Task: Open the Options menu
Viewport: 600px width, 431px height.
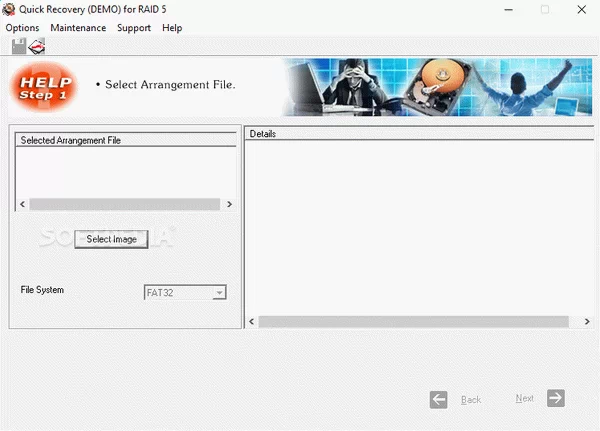Action: click(22, 28)
